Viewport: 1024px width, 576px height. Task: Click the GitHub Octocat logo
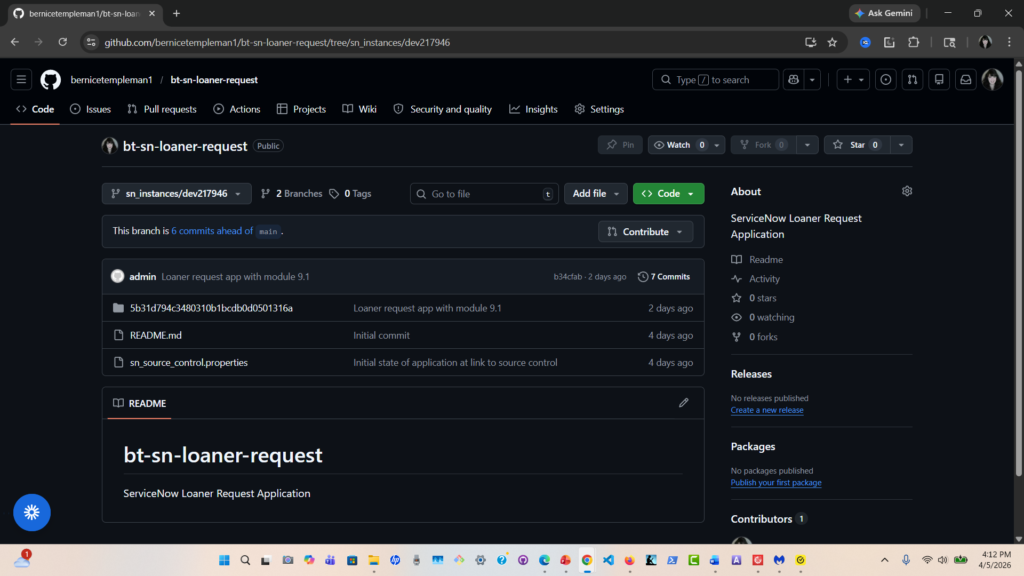pos(50,80)
